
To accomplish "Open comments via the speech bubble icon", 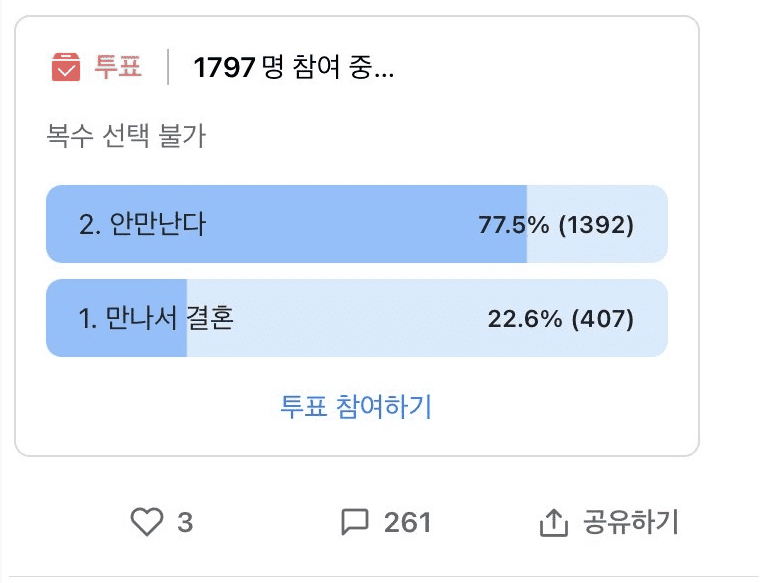I will coord(355,522).
